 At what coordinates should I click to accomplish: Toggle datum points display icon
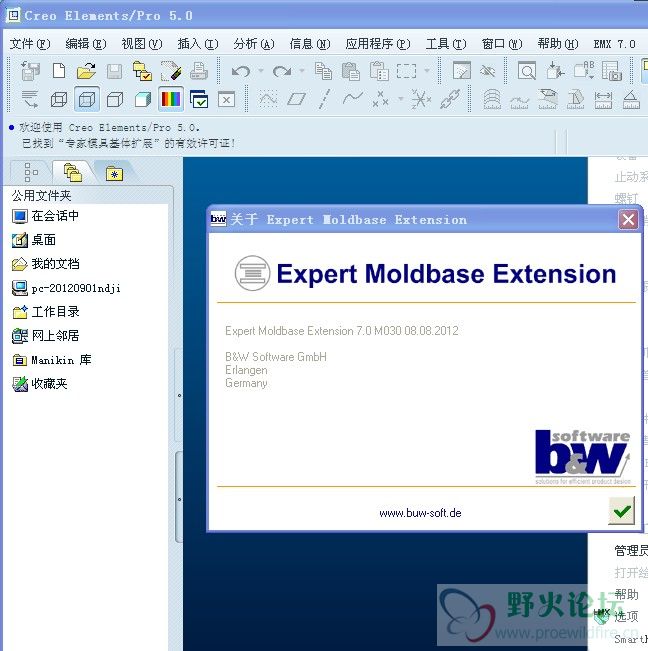coord(380,100)
